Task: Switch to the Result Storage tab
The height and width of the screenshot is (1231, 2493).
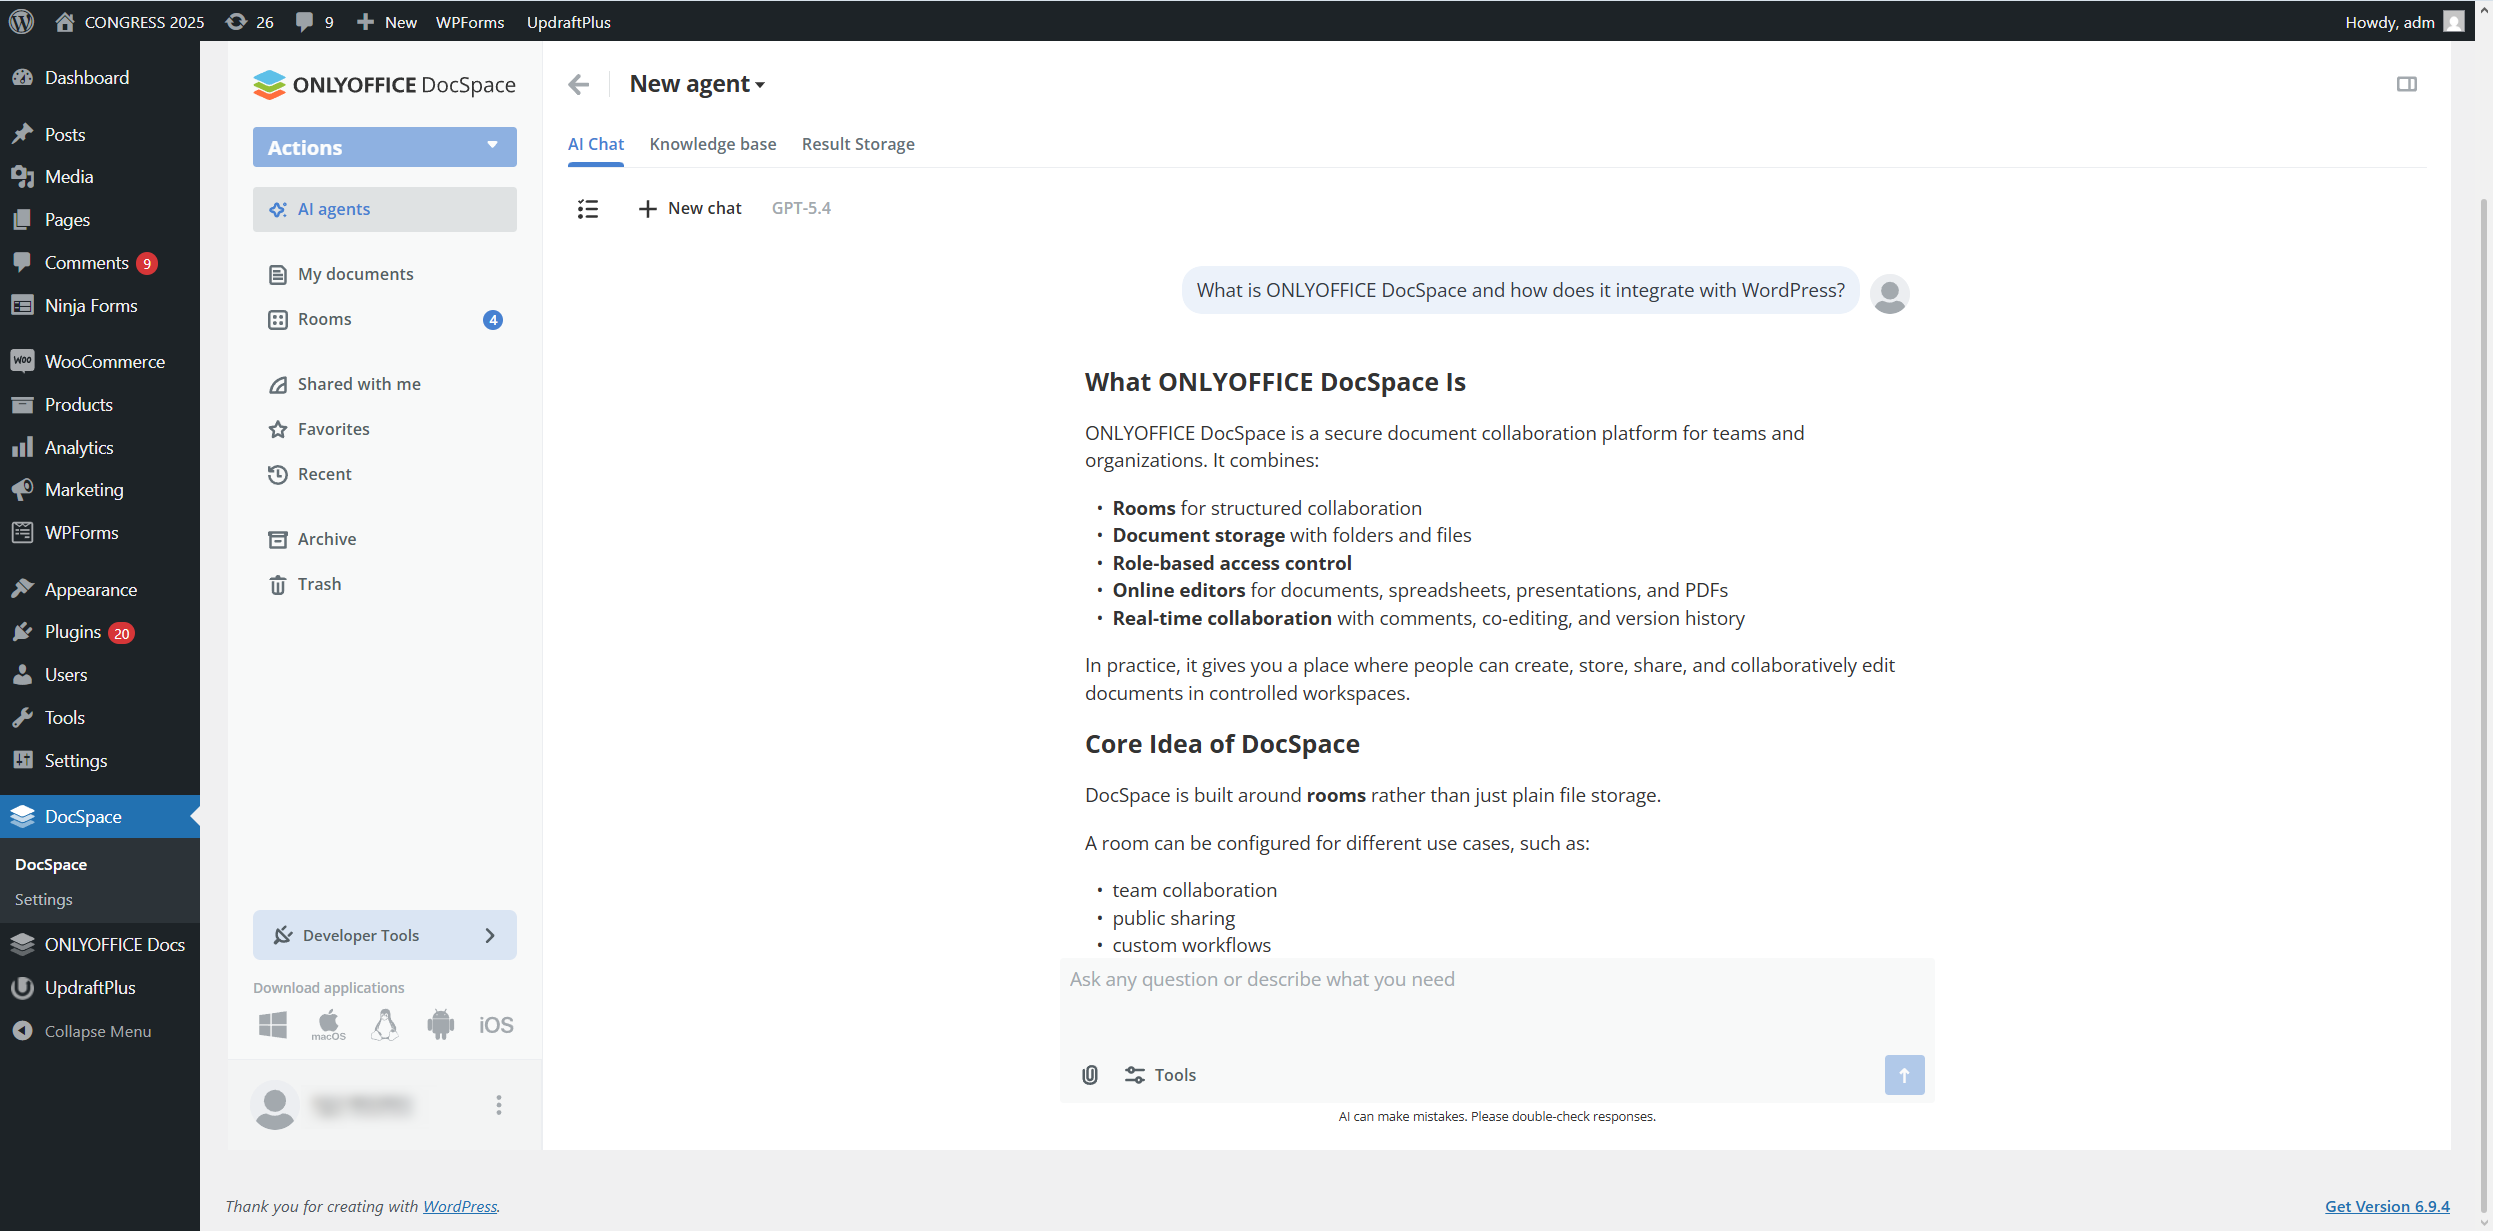Action: pos(857,144)
